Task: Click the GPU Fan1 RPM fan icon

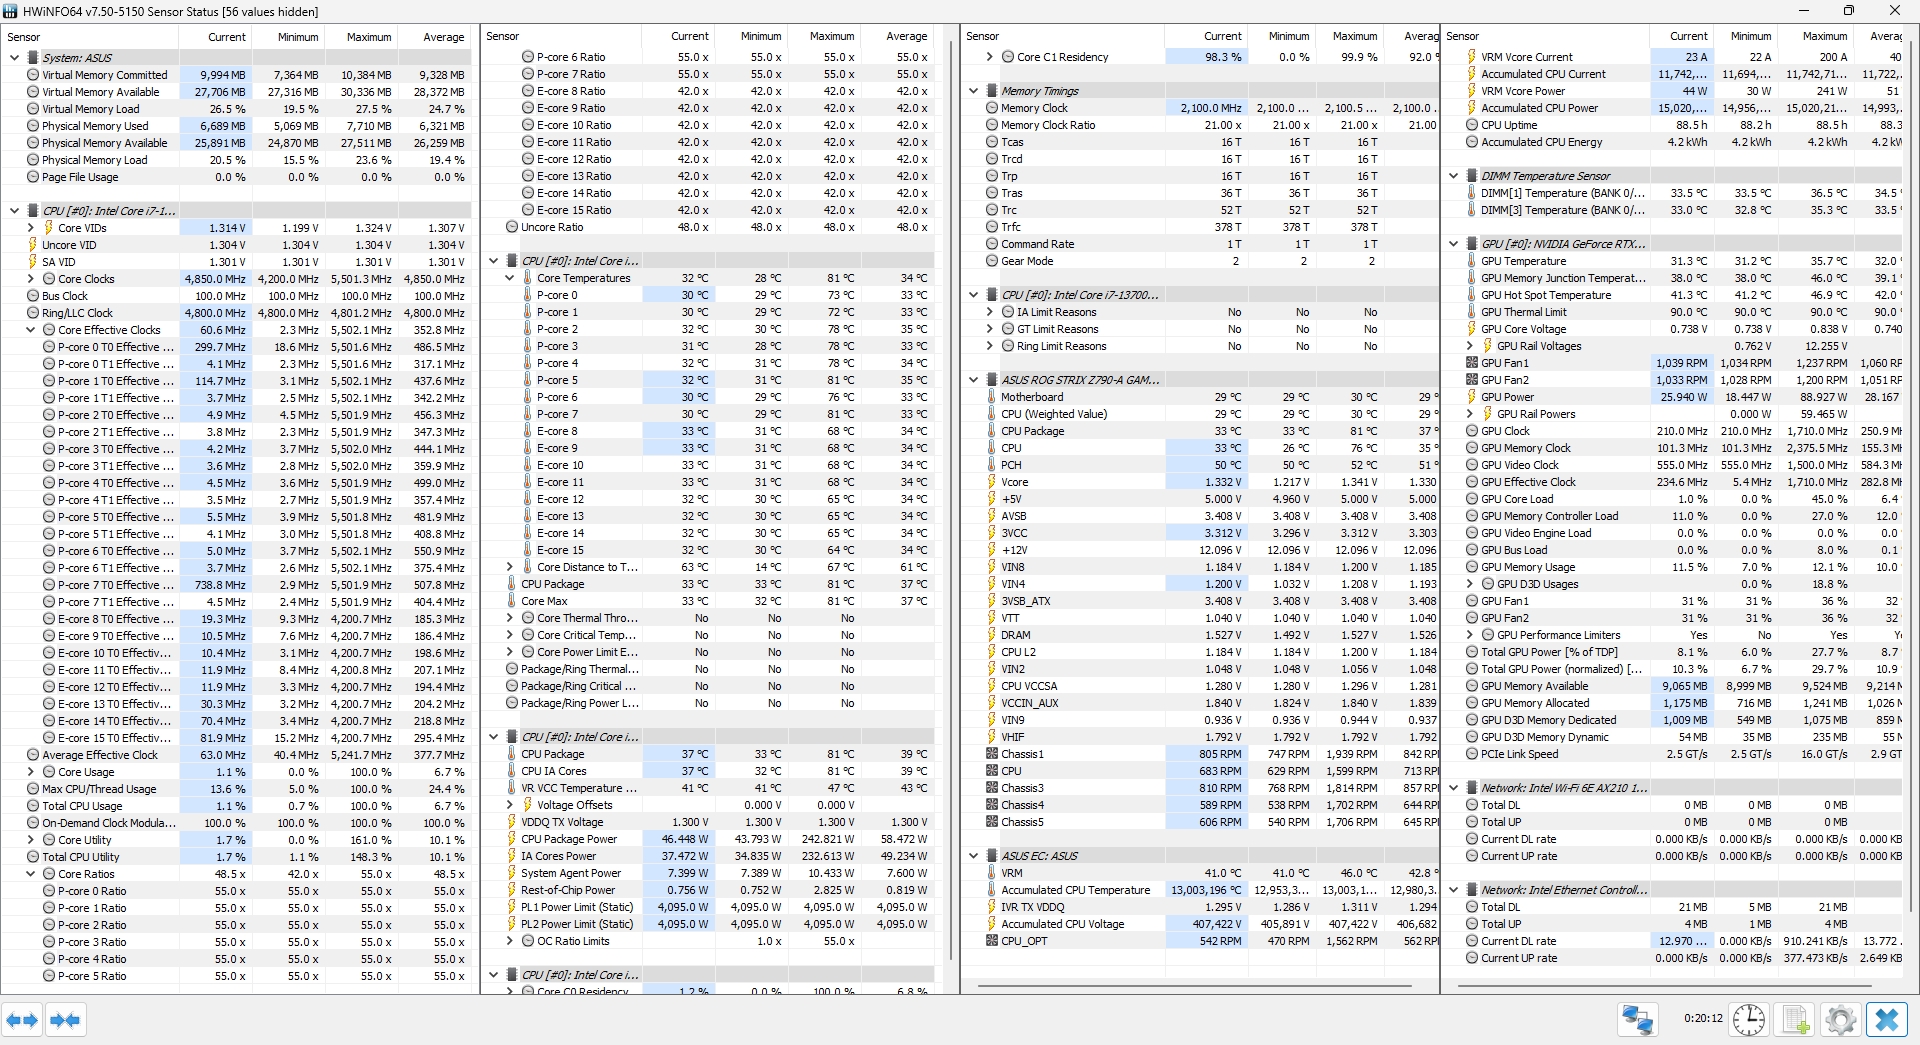Action: pos(1471,363)
